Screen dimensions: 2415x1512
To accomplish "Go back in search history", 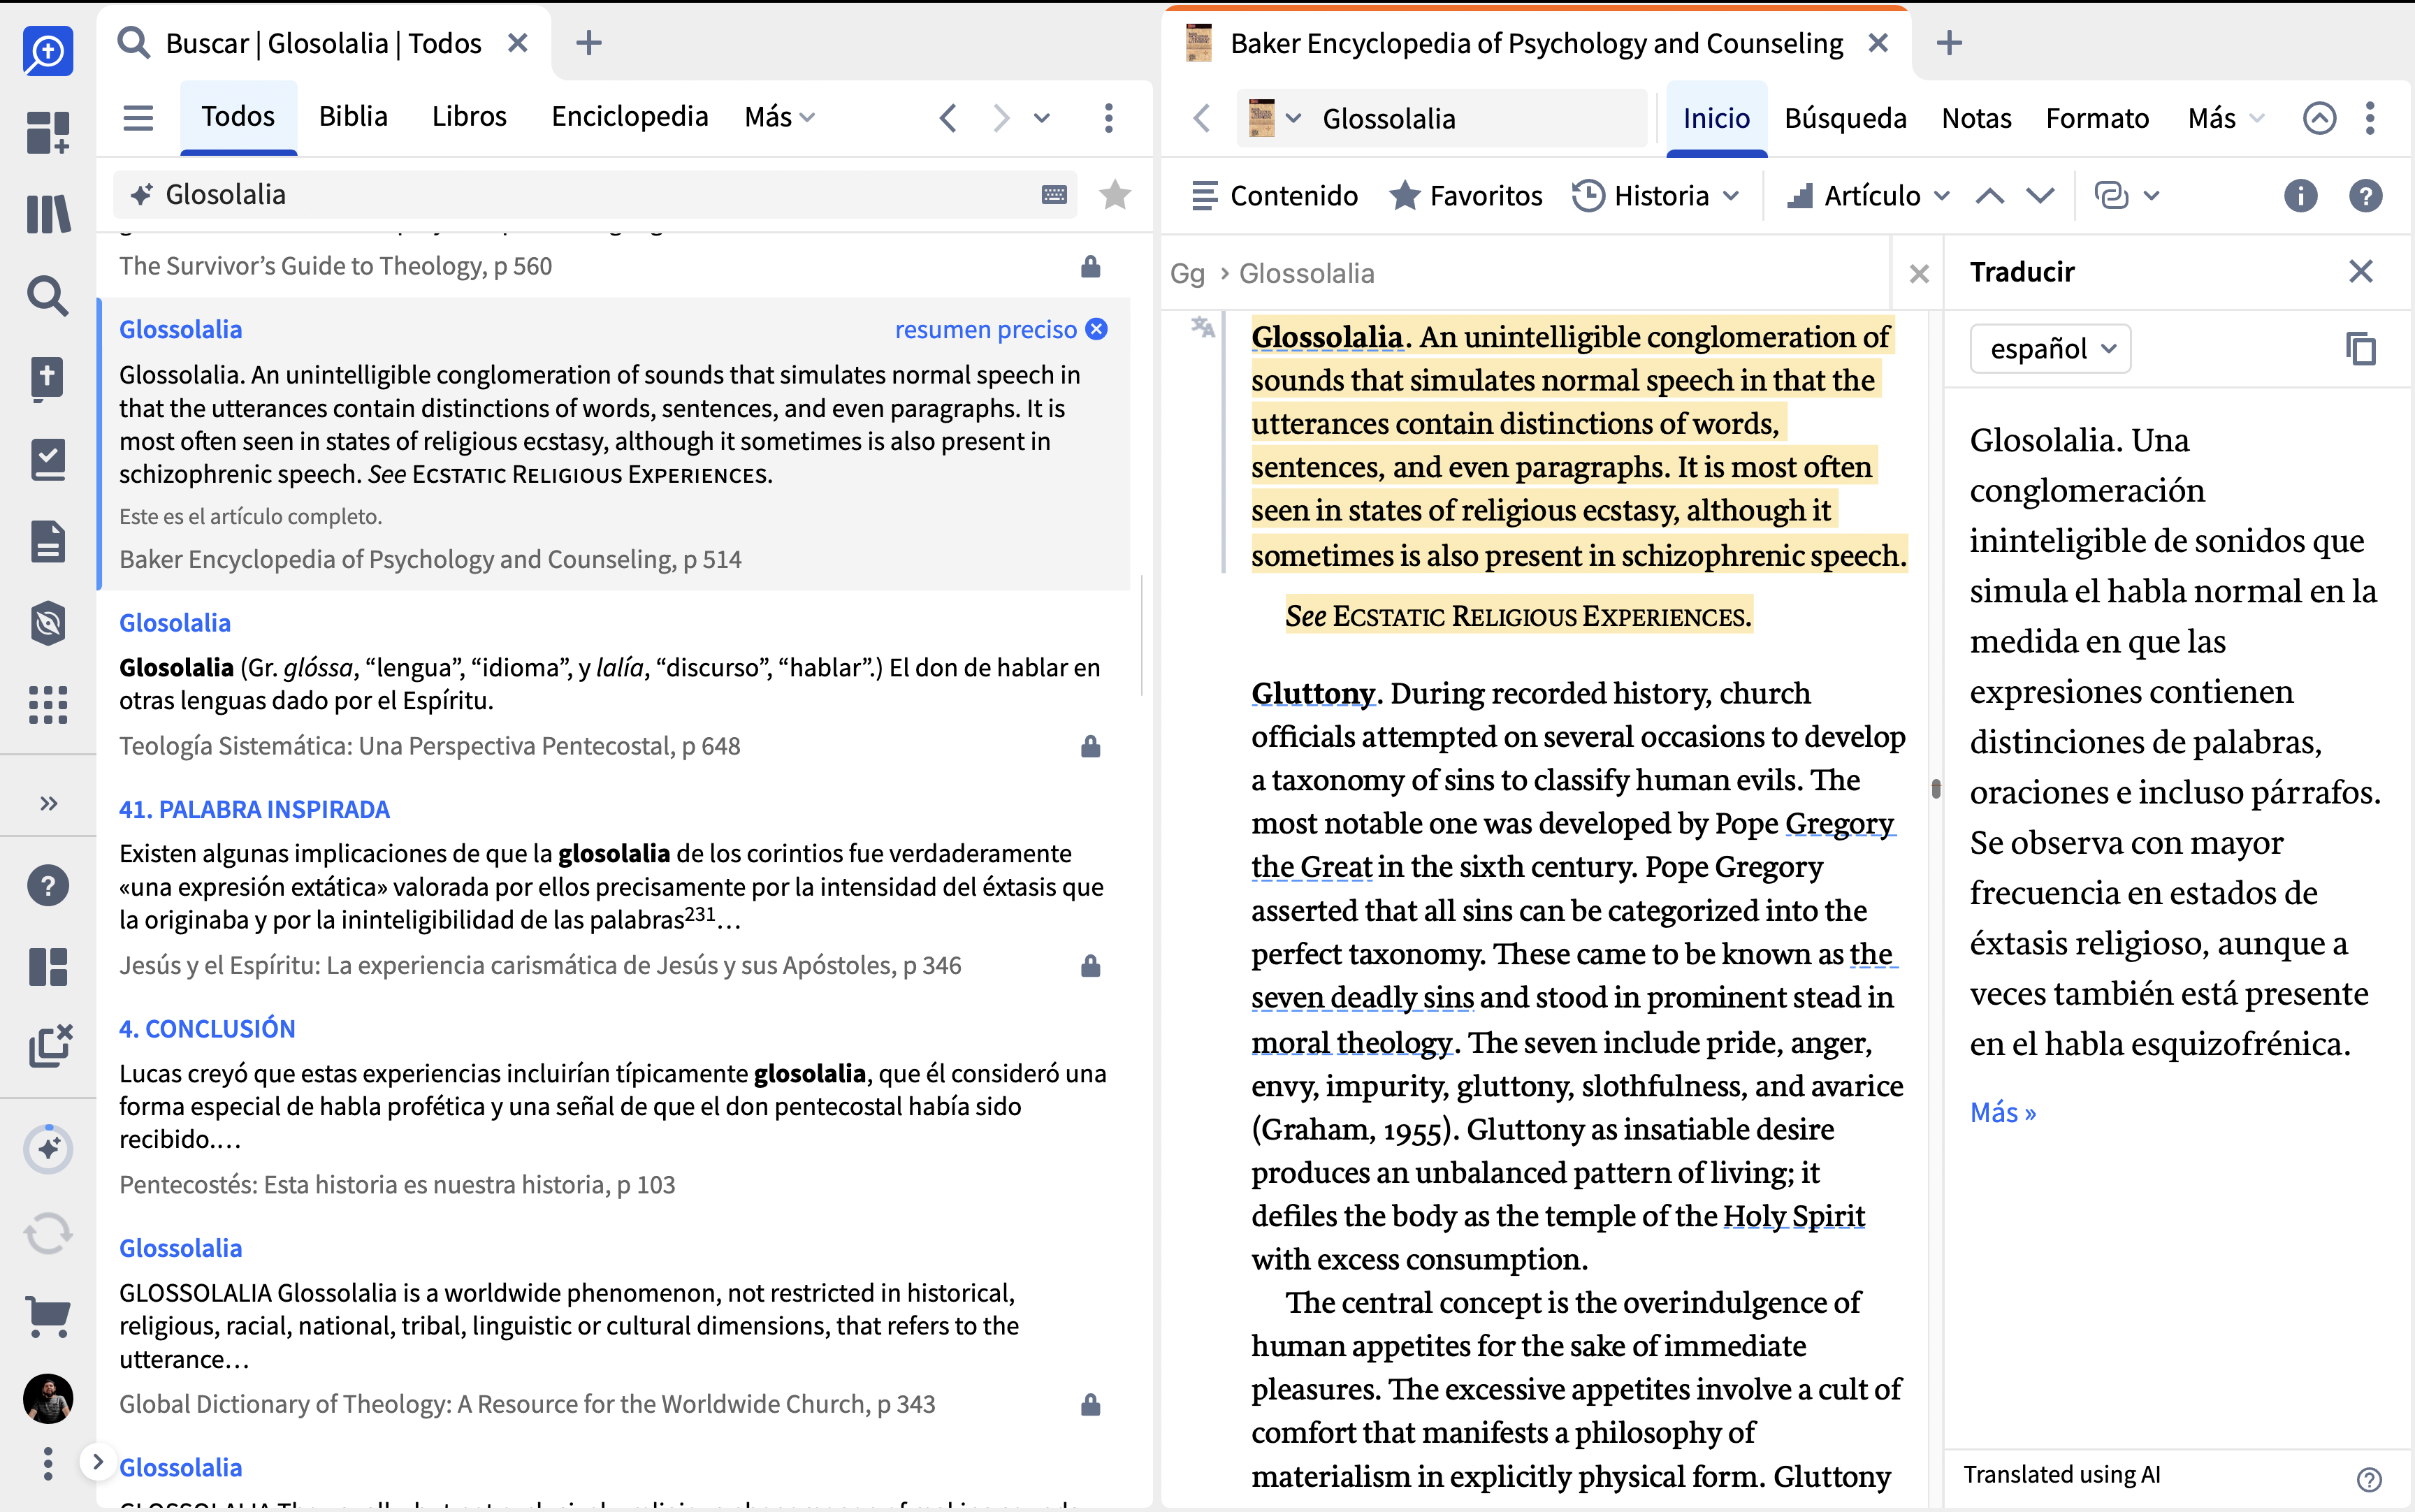I will pyautogui.click(x=948, y=118).
